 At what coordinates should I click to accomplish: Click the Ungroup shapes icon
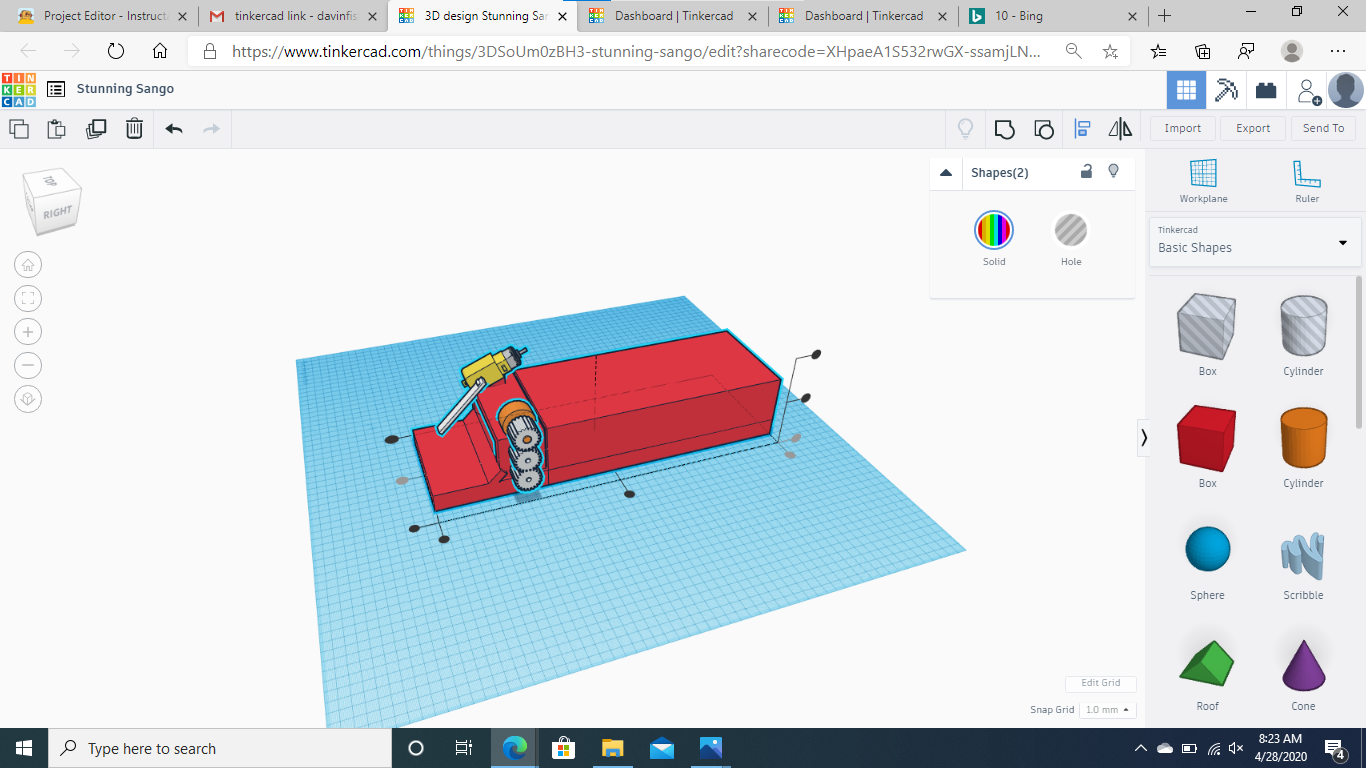tap(1043, 128)
